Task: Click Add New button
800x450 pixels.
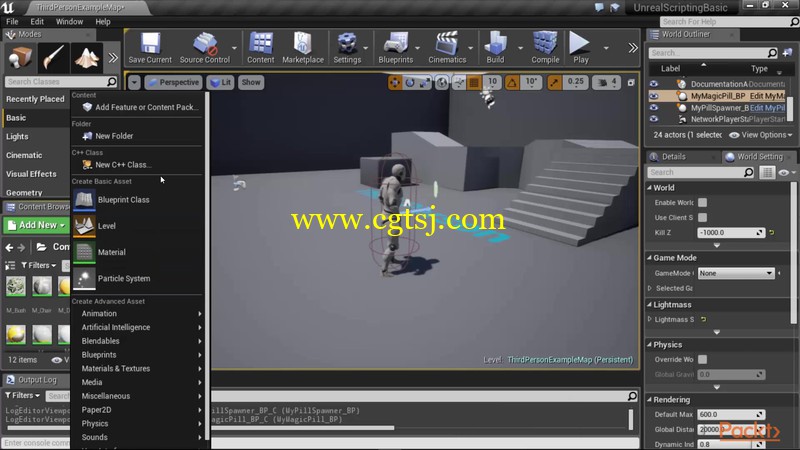Action: click(x=37, y=225)
